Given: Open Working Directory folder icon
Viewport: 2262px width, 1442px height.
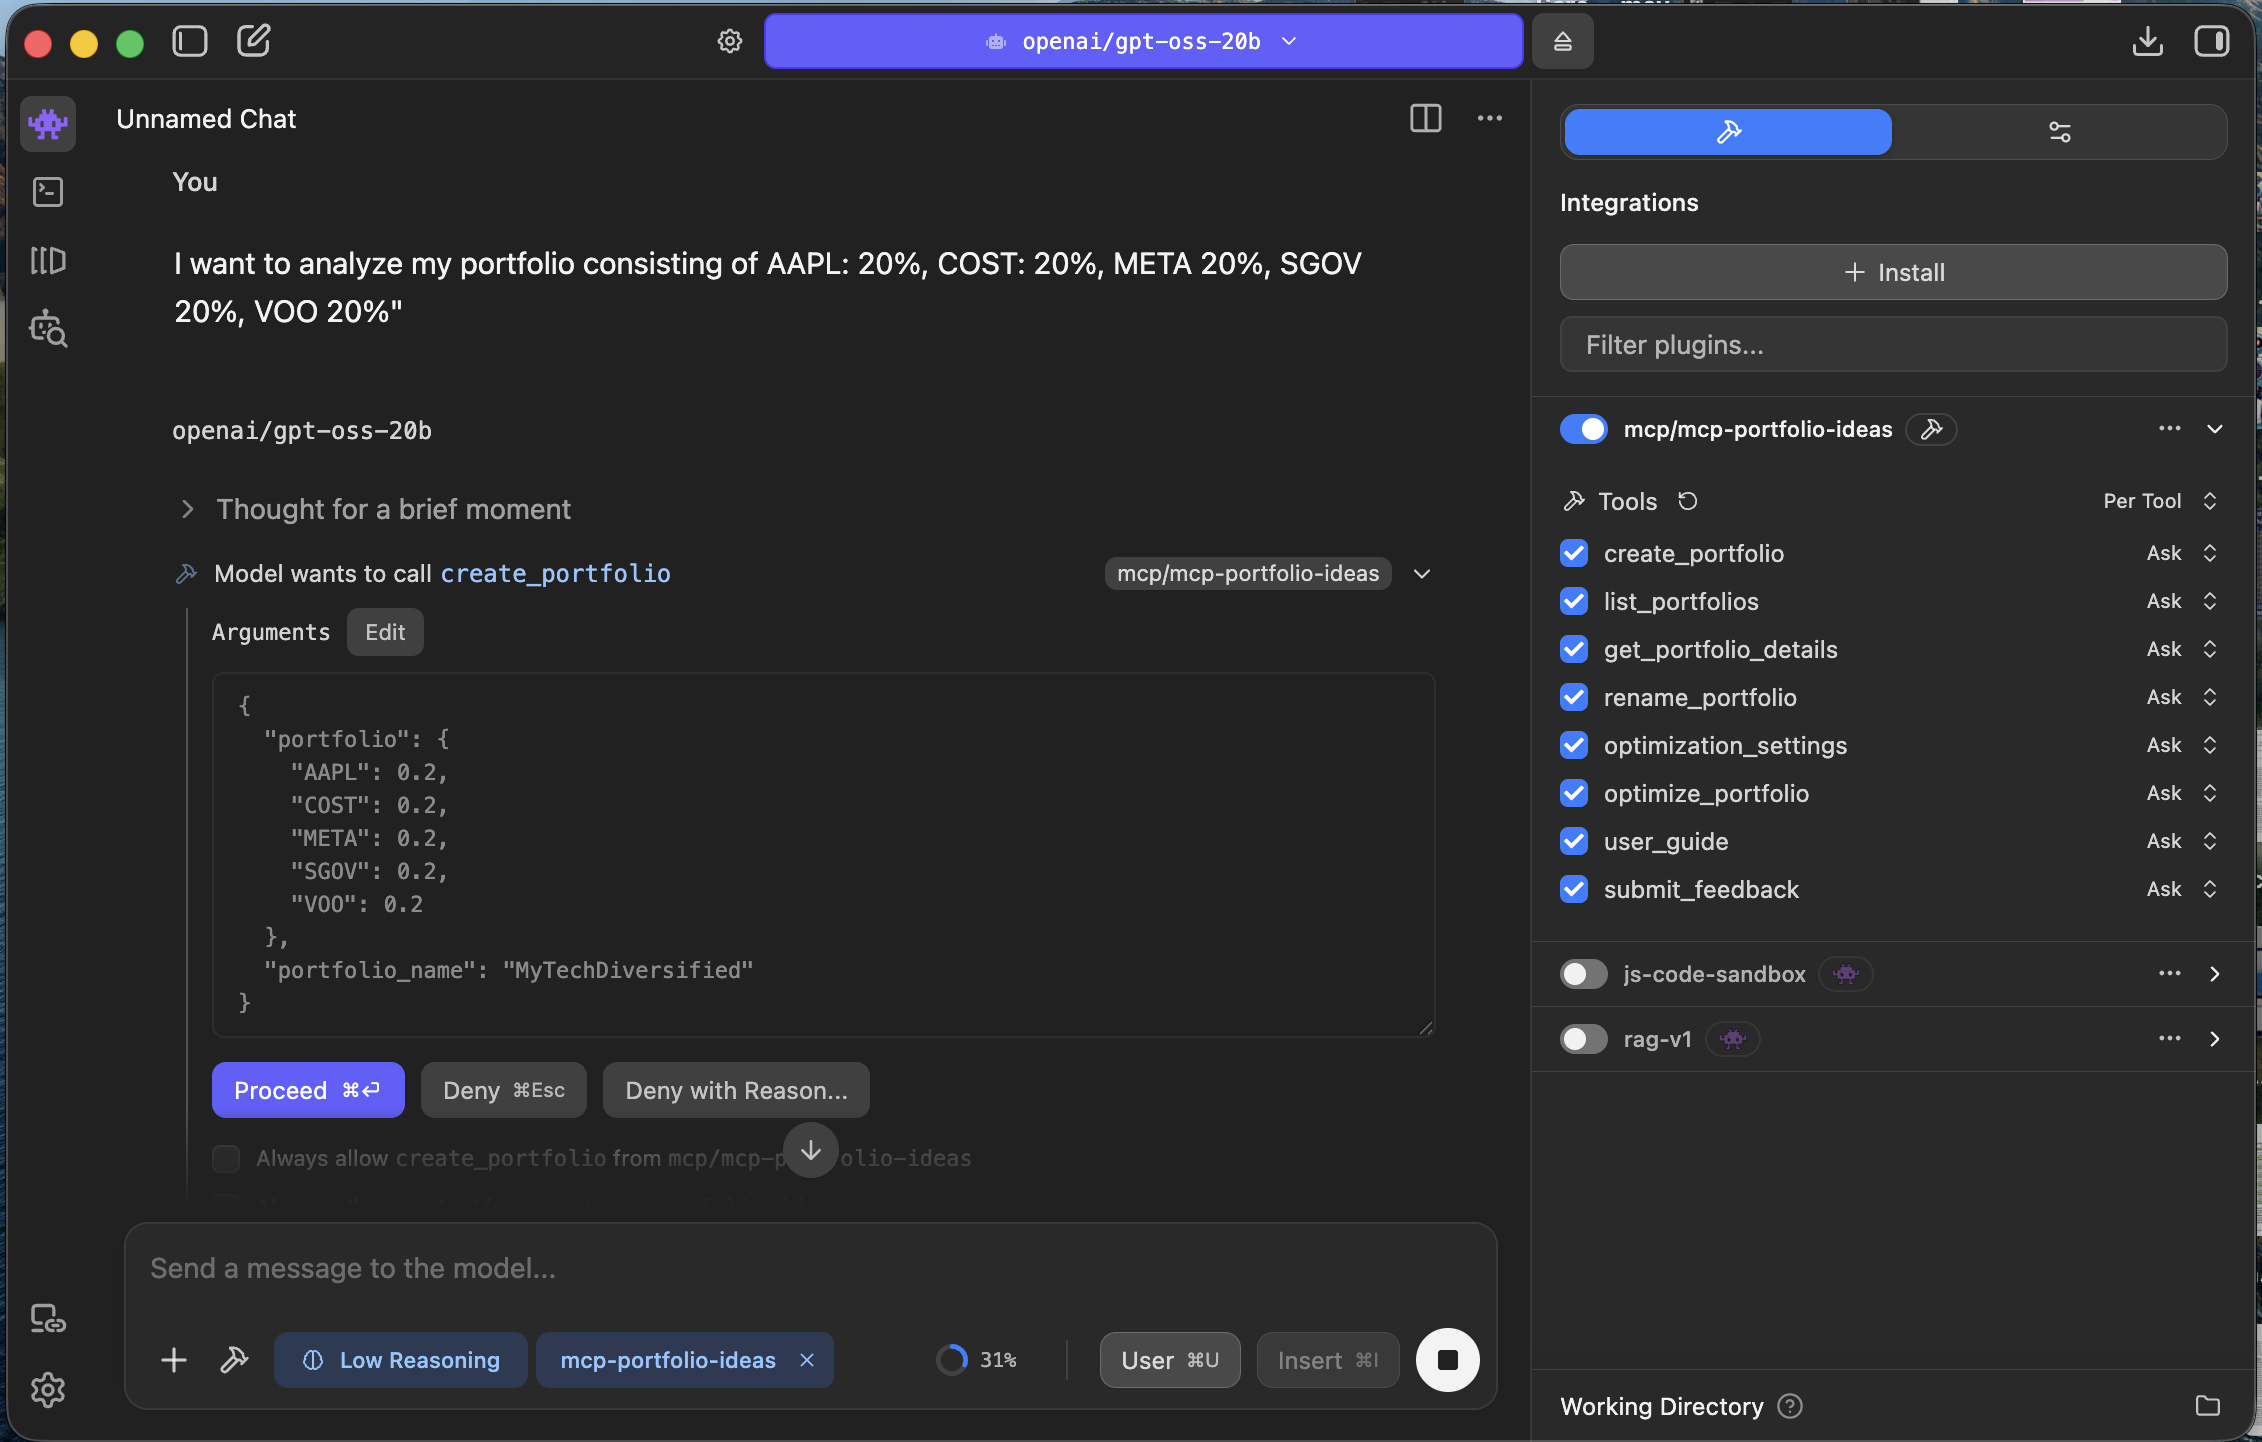Looking at the screenshot, I should coord(2208,1406).
